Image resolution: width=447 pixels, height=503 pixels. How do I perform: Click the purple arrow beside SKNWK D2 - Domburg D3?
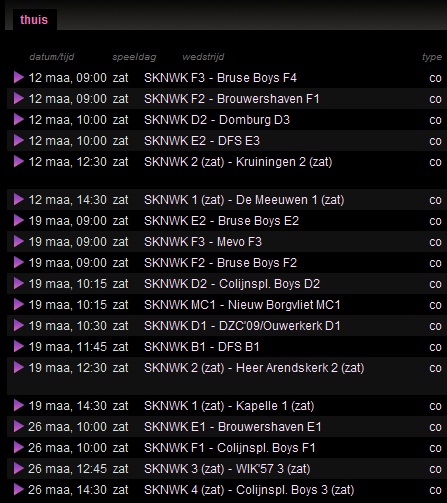pyautogui.click(x=19, y=120)
